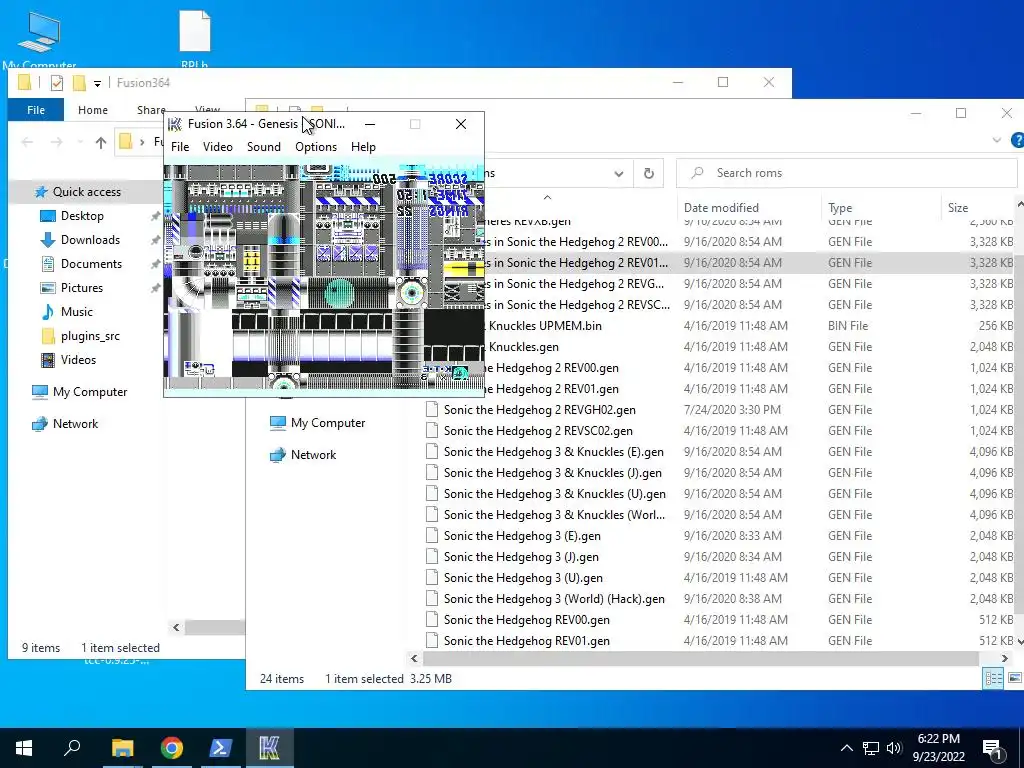Open the notification center icon

click(993, 748)
